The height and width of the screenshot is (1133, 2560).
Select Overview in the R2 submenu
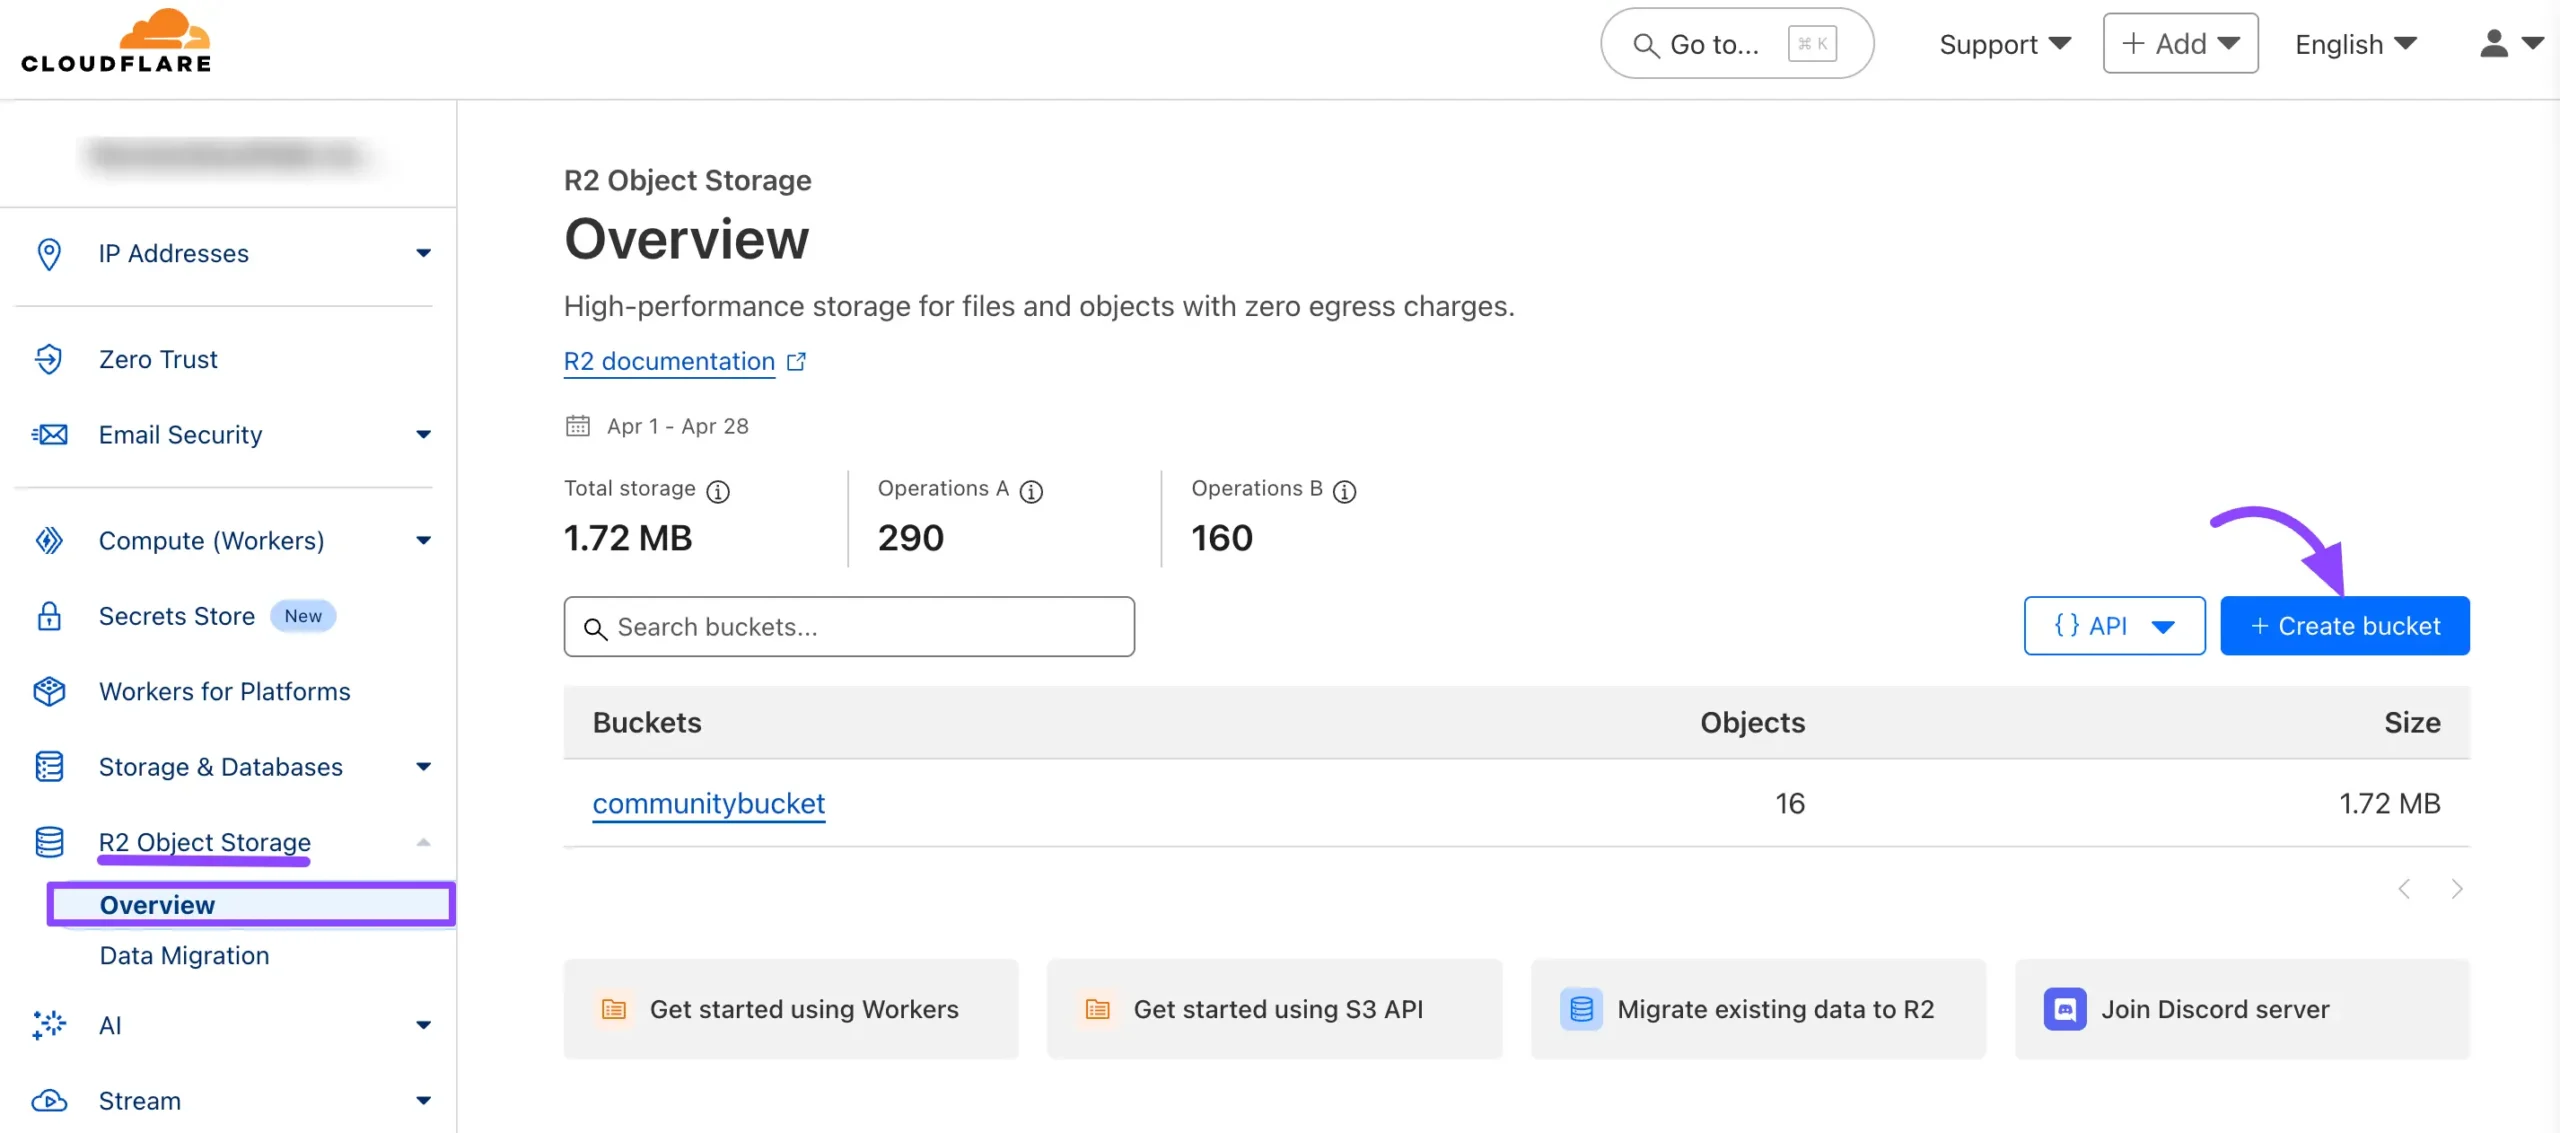[251, 905]
